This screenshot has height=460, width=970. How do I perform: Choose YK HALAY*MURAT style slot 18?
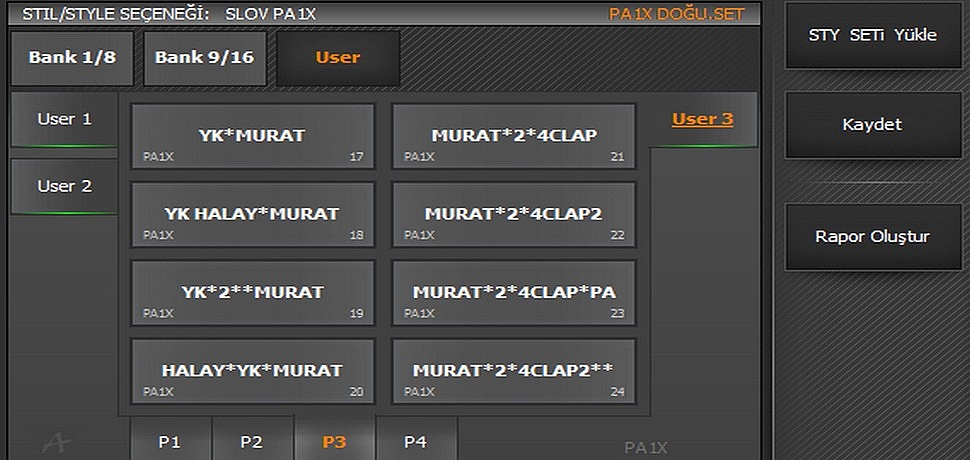253,214
